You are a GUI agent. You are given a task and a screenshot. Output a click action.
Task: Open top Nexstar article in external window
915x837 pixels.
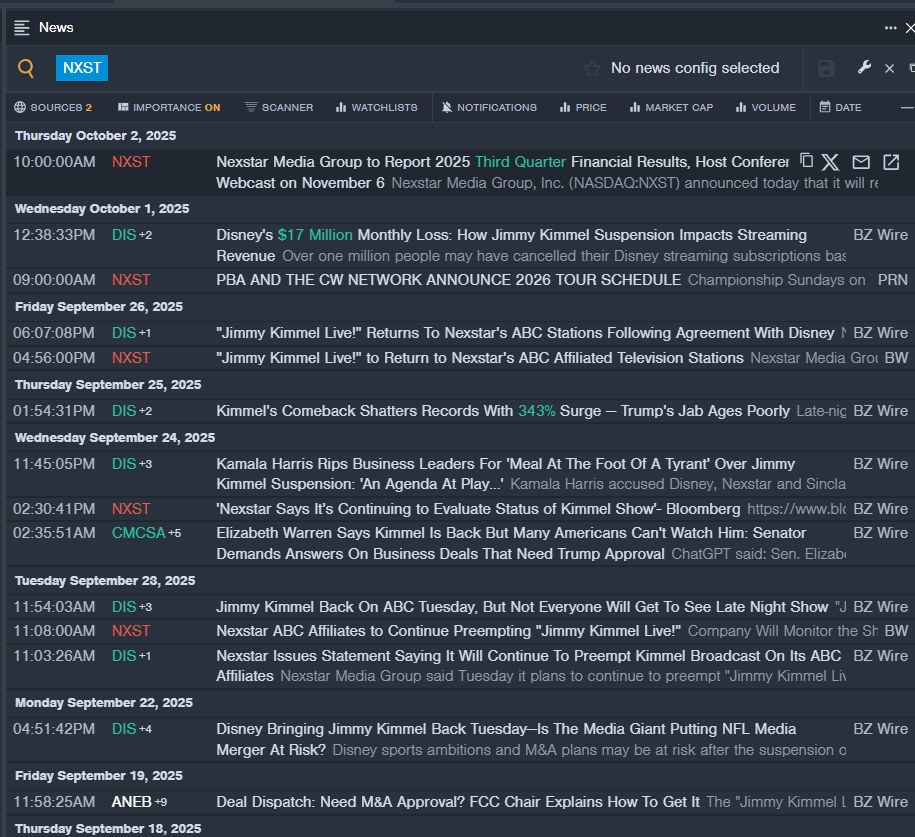pos(890,162)
